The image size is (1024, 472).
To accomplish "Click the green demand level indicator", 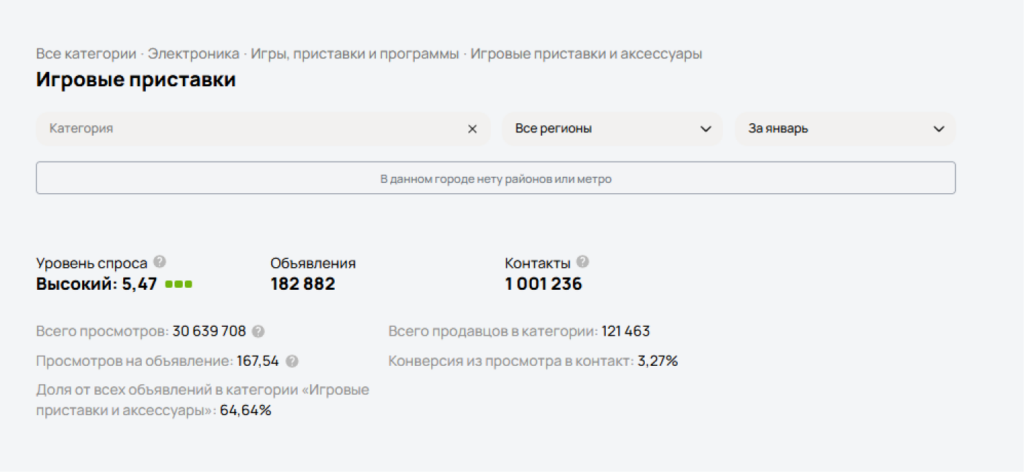I will (x=178, y=285).
